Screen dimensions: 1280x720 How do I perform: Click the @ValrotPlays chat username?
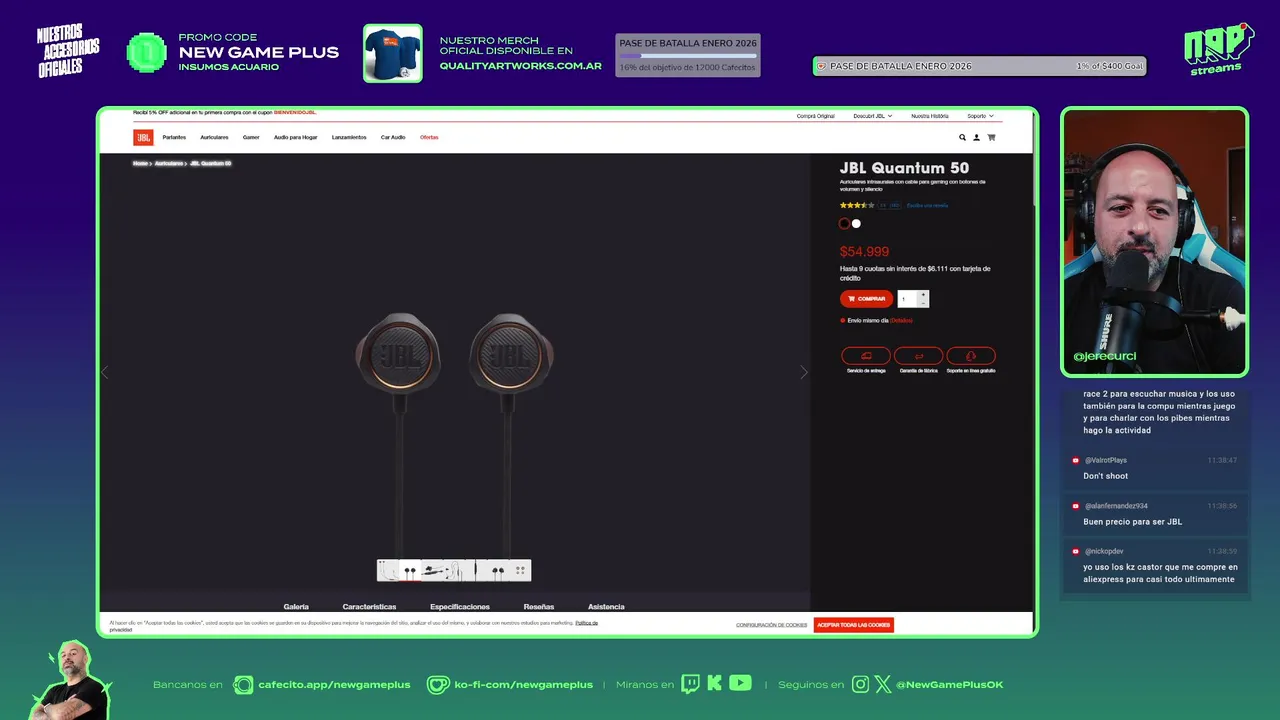1105,460
